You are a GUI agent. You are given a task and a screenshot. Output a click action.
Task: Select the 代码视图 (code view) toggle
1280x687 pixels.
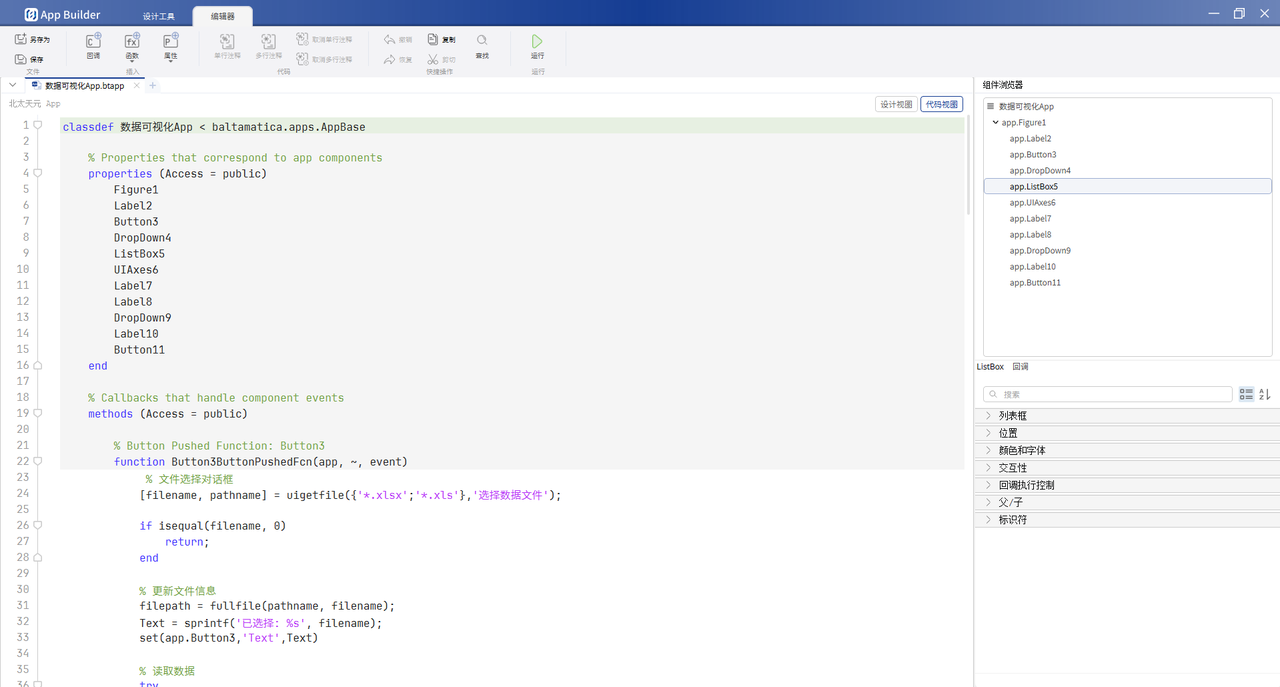pyautogui.click(x=942, y=104)
